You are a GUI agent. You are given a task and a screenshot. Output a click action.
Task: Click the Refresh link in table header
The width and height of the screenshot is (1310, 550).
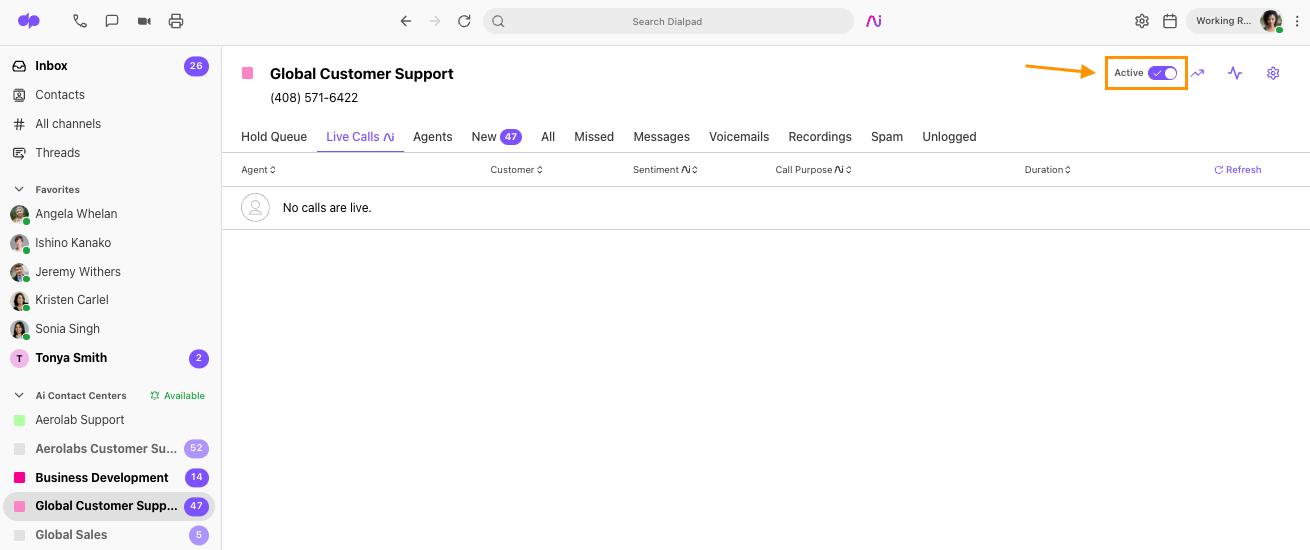(1238, 170)
